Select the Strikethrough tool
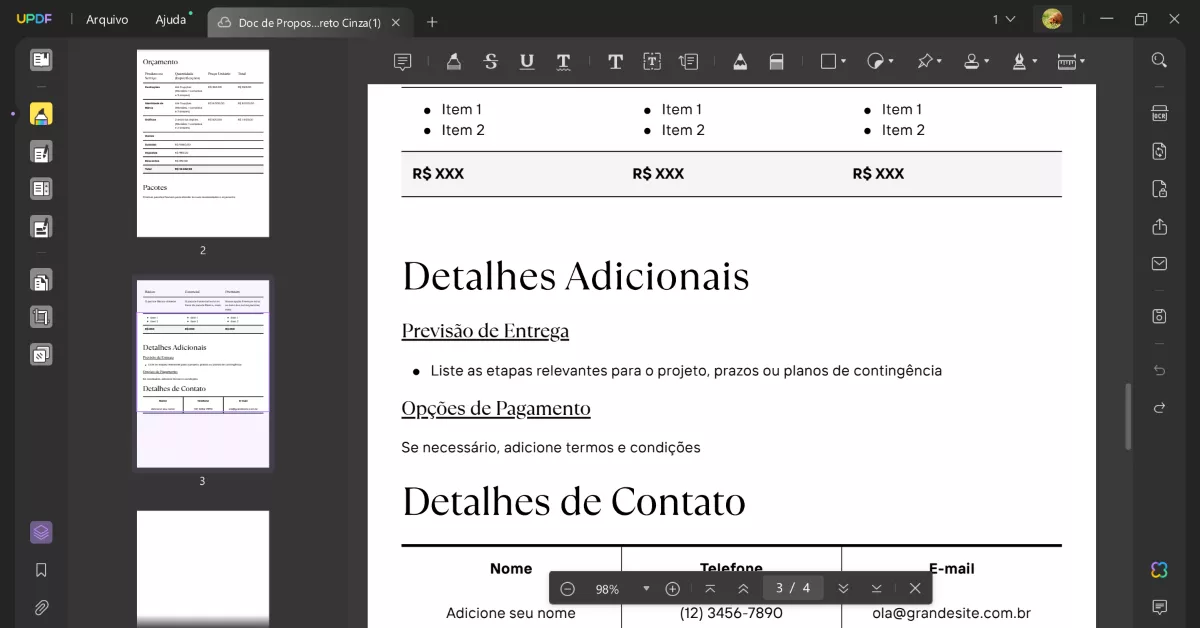 tap(490, 61)
